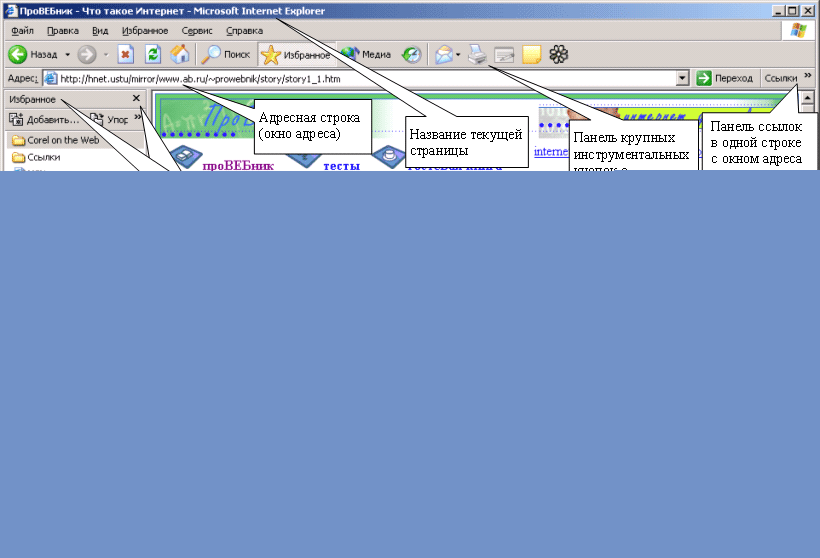Click Добавить in favorites panel
The width and height of the screenshot is (820, 558).
pyautogui.click(x=44, y=120)
